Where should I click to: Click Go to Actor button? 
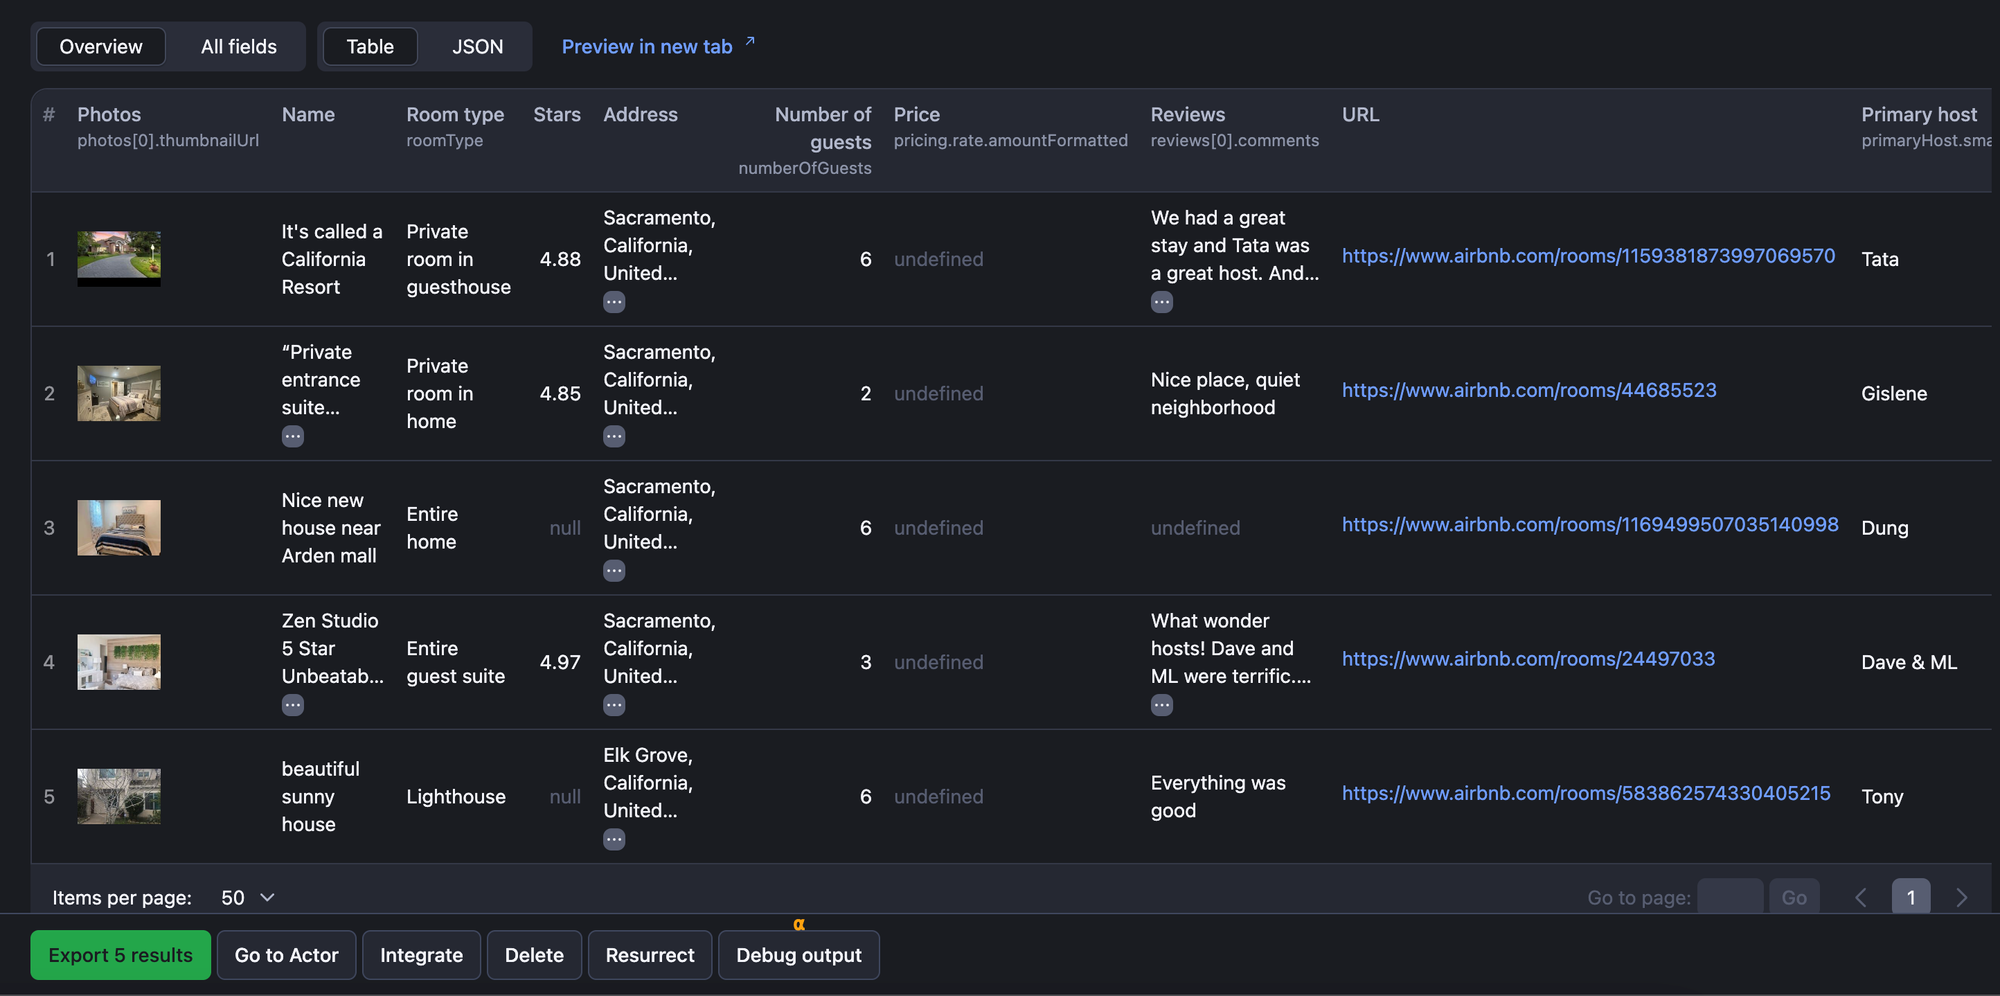tap(287, 955)
